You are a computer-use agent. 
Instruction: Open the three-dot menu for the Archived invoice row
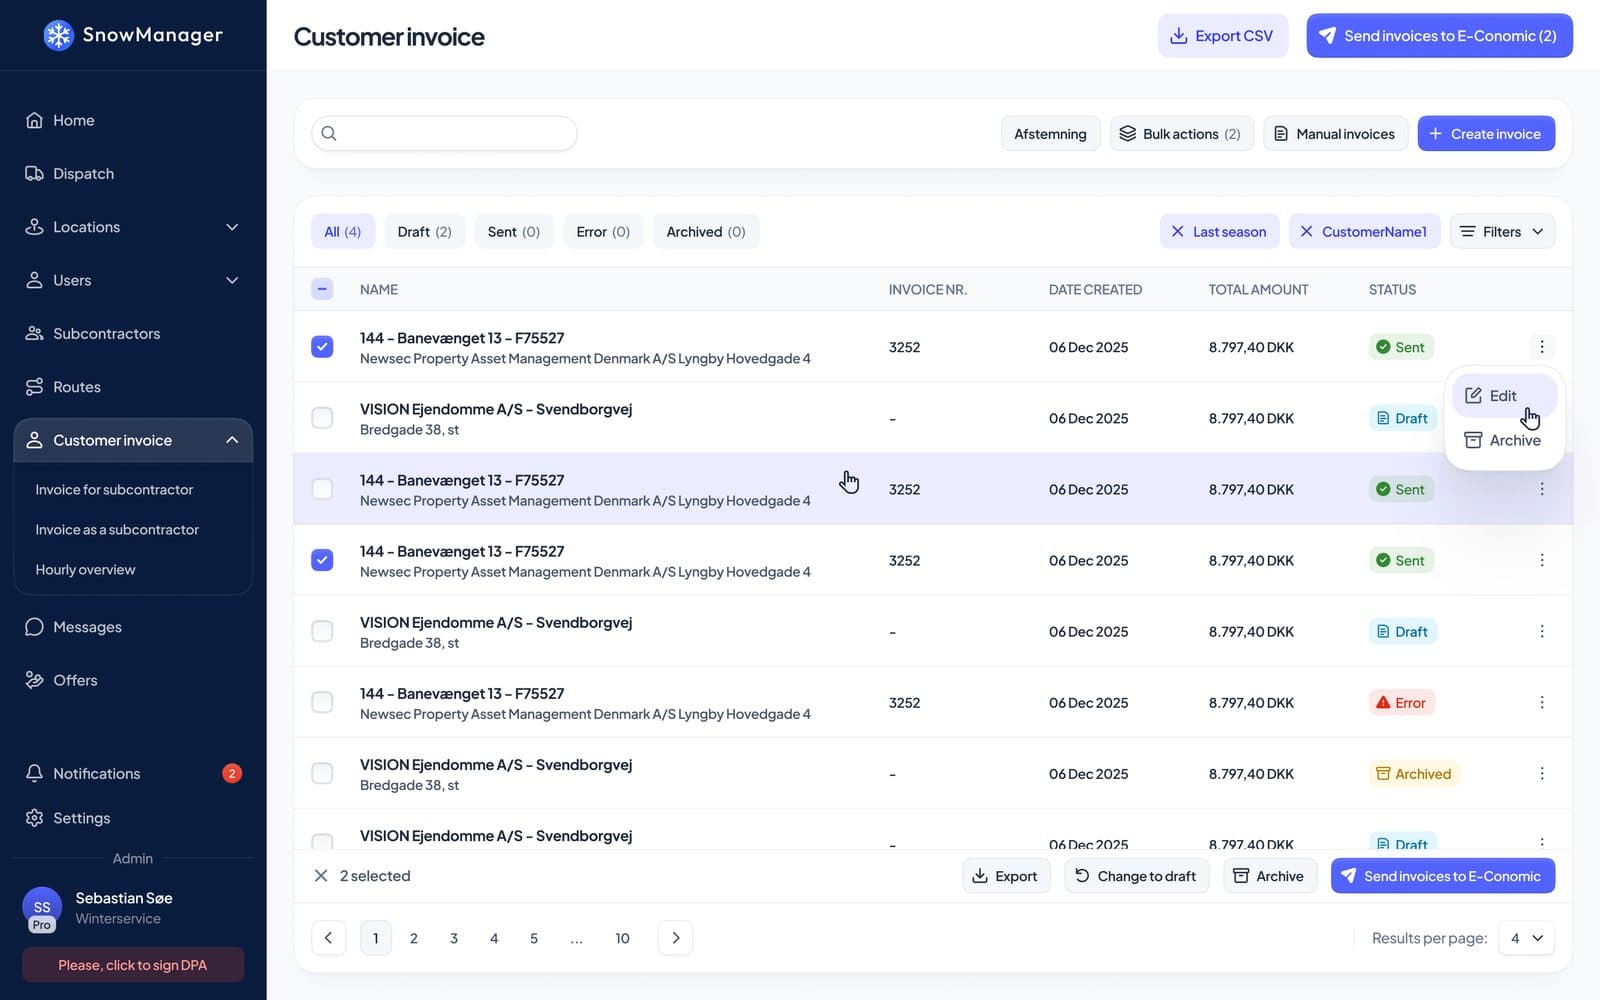pyautogui.click(x=1541, y=773)
